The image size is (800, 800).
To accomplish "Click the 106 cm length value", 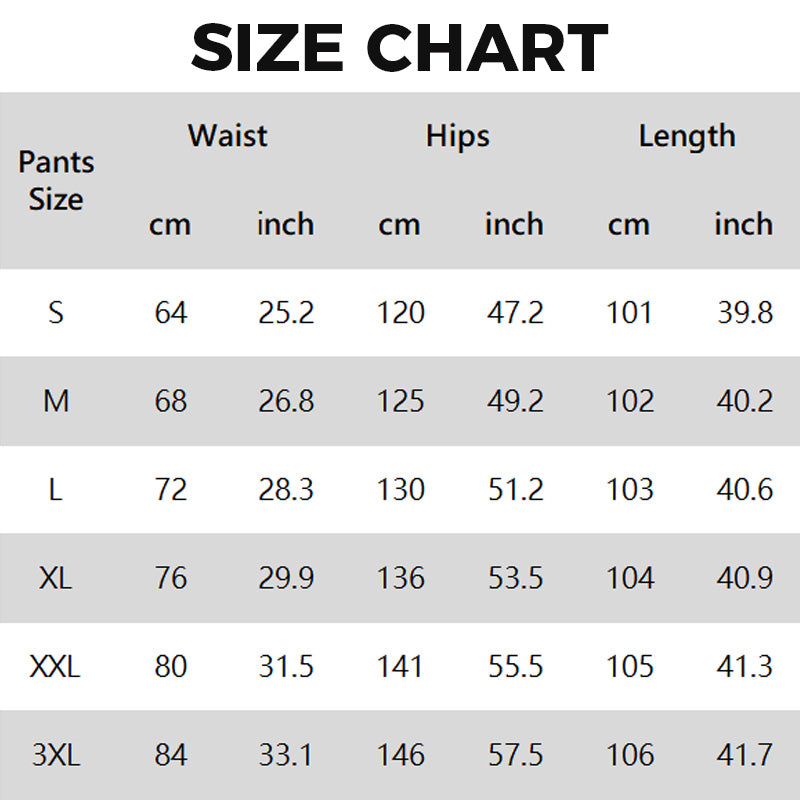I will coord(630,755).
